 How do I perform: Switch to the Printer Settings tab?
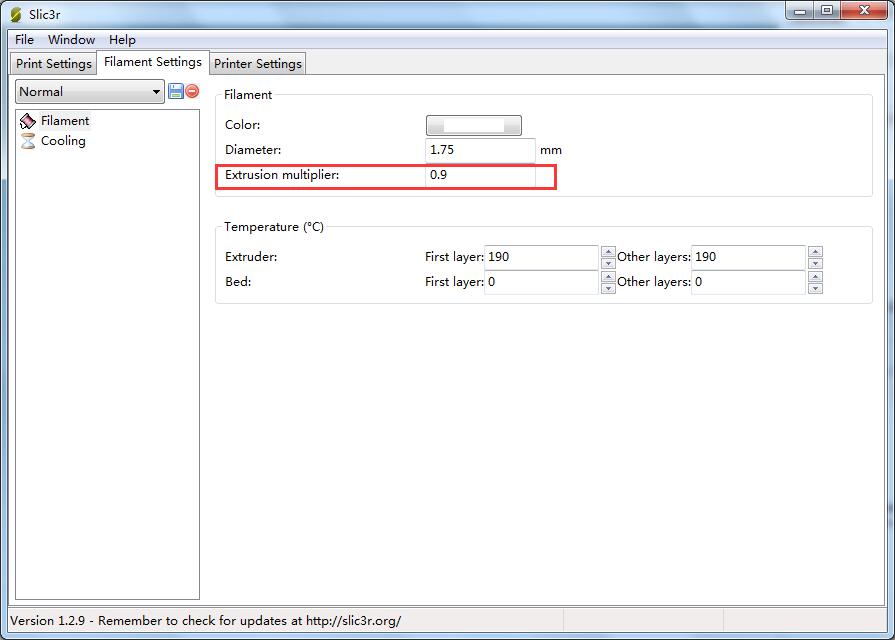257,63
